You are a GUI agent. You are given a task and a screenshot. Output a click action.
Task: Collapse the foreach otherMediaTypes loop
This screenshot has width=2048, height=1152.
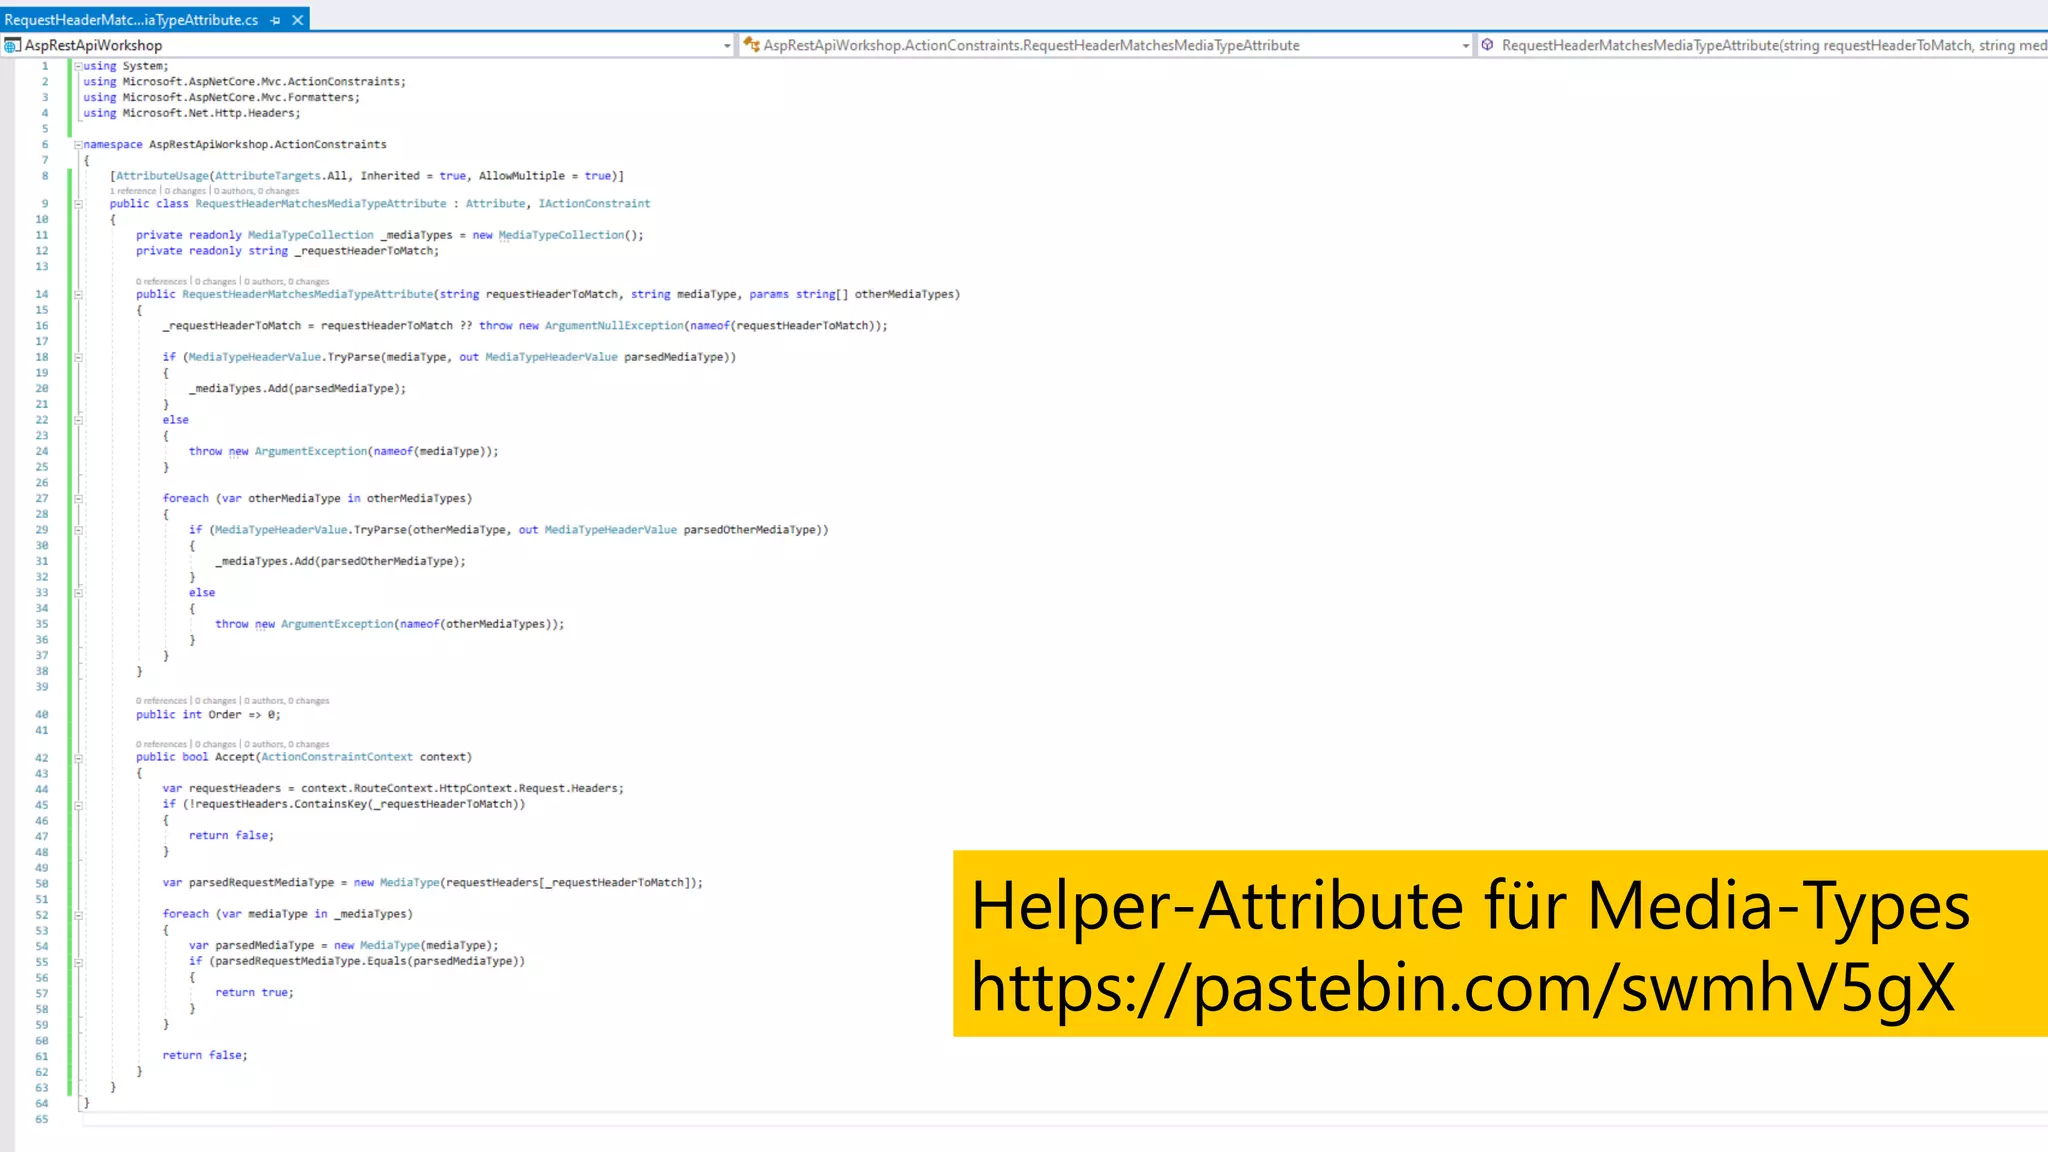tap(78, 498)
